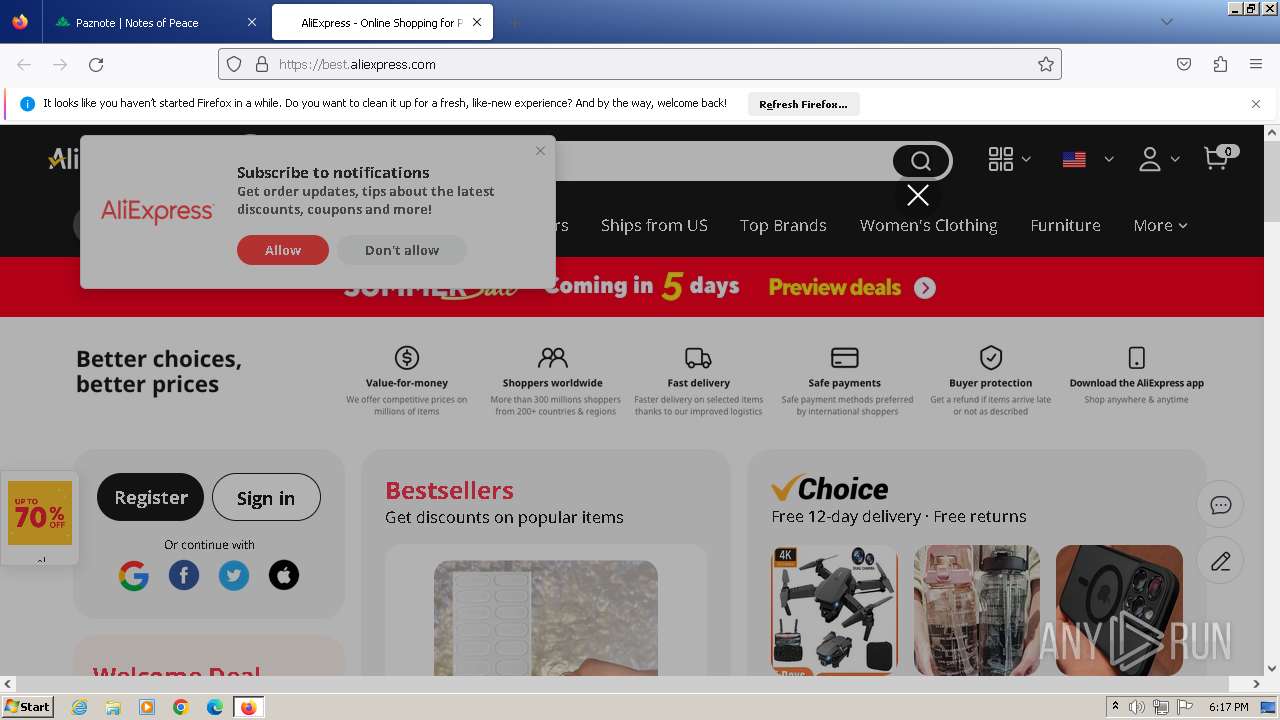Open Top Brands category

(783, 225)
